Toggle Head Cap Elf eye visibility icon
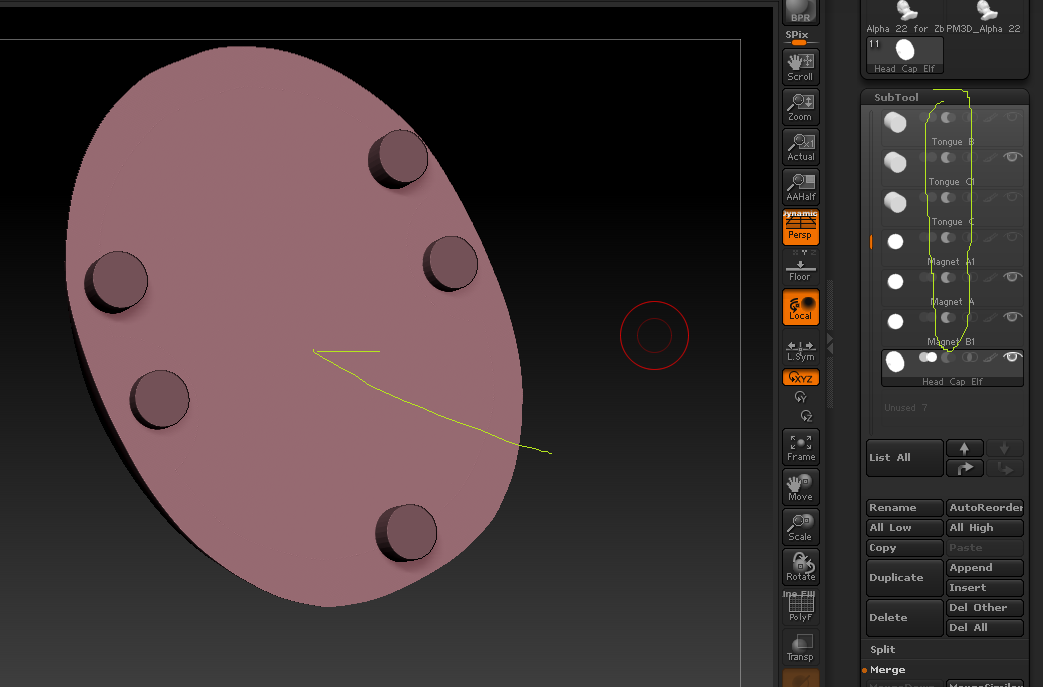This screenshot has width=1043, height=687. coord(1012,357)
